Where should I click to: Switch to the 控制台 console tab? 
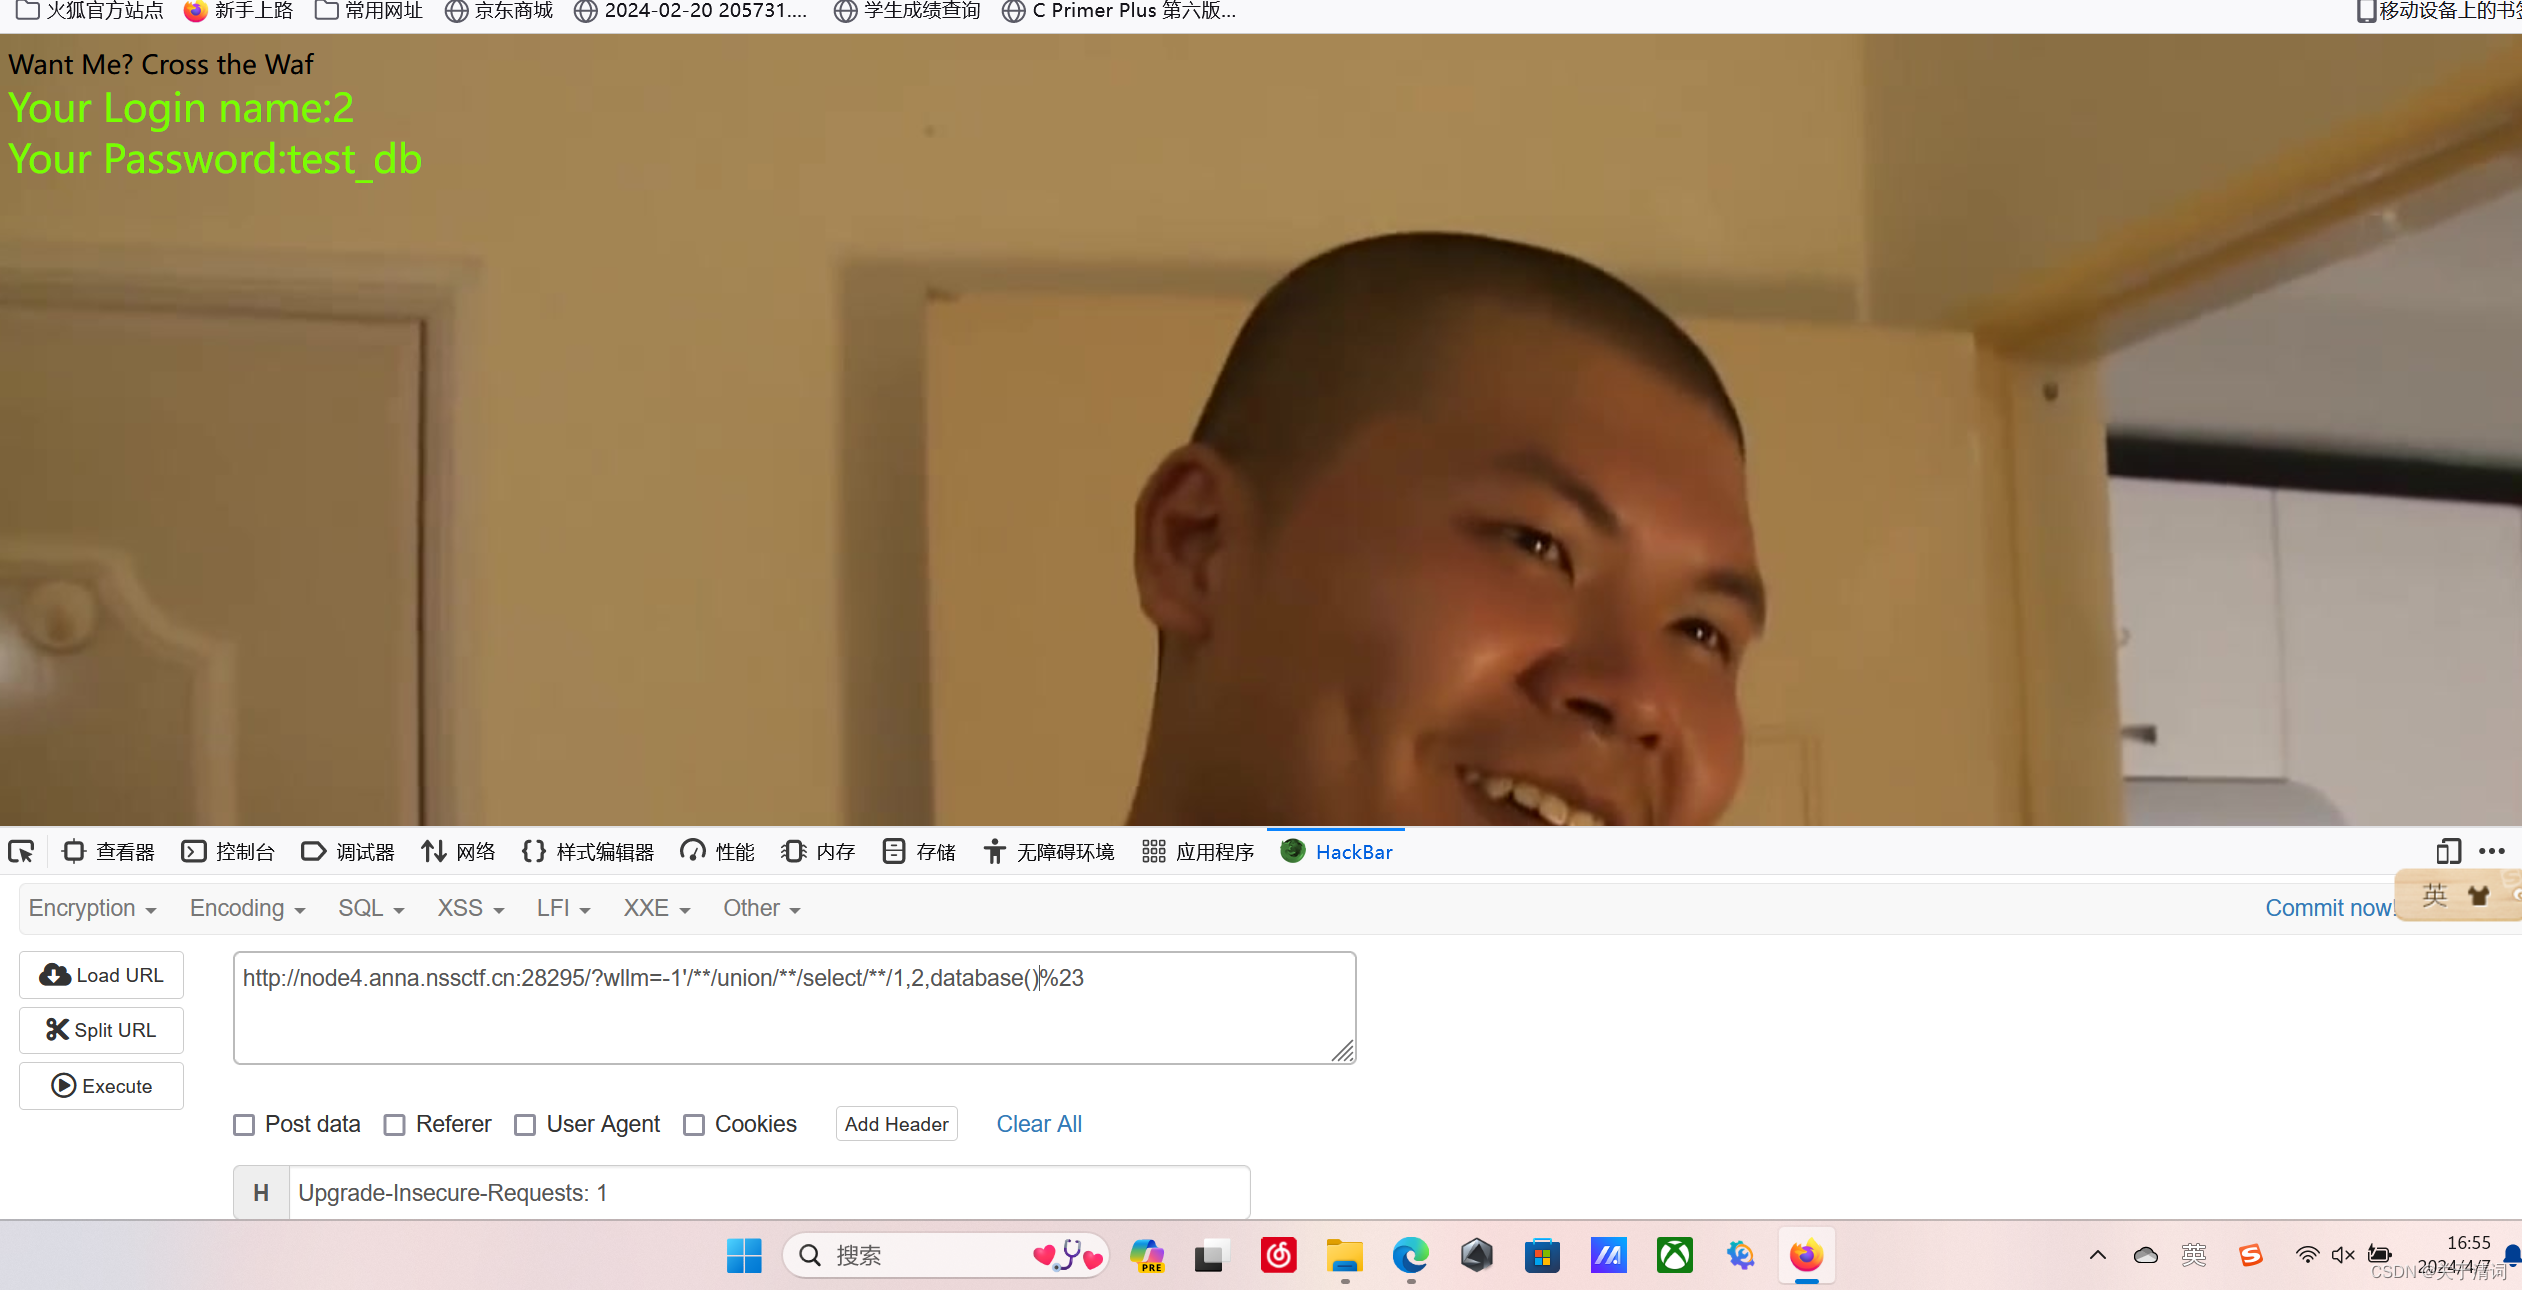[x=228, y=852]
